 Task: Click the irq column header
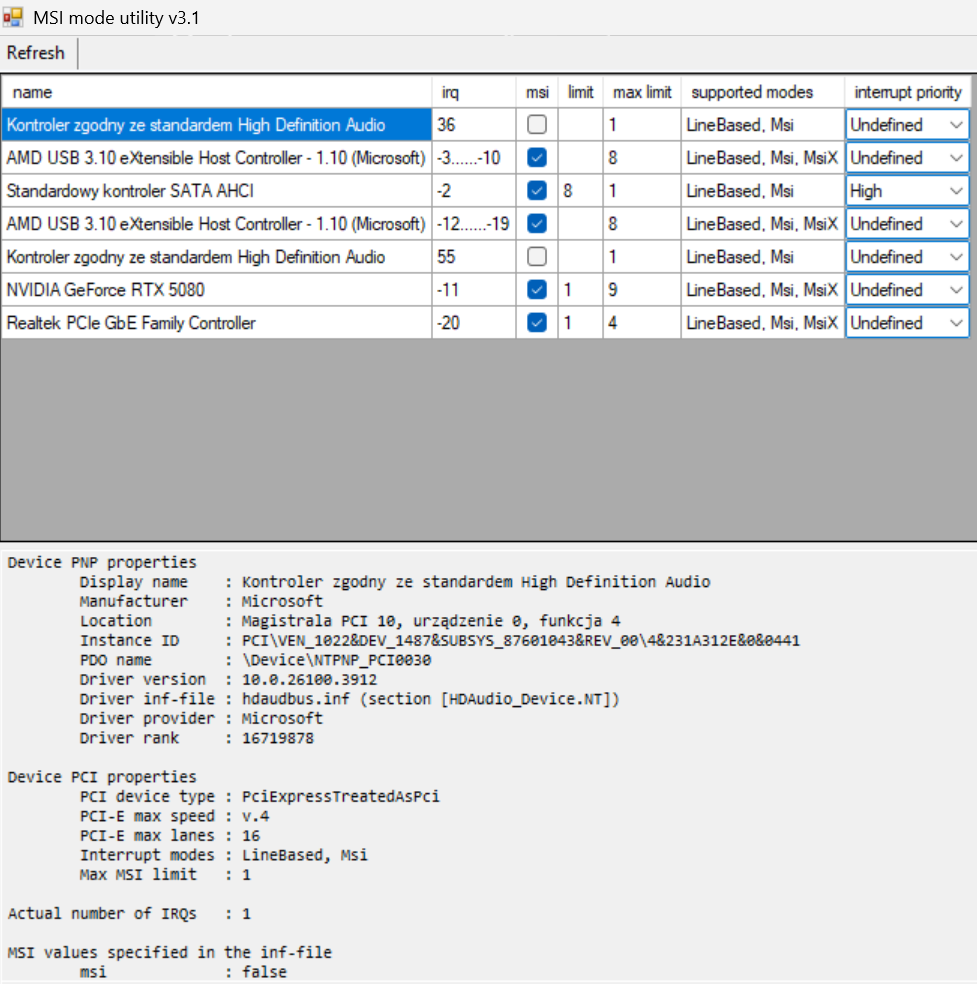pos(473,92)
